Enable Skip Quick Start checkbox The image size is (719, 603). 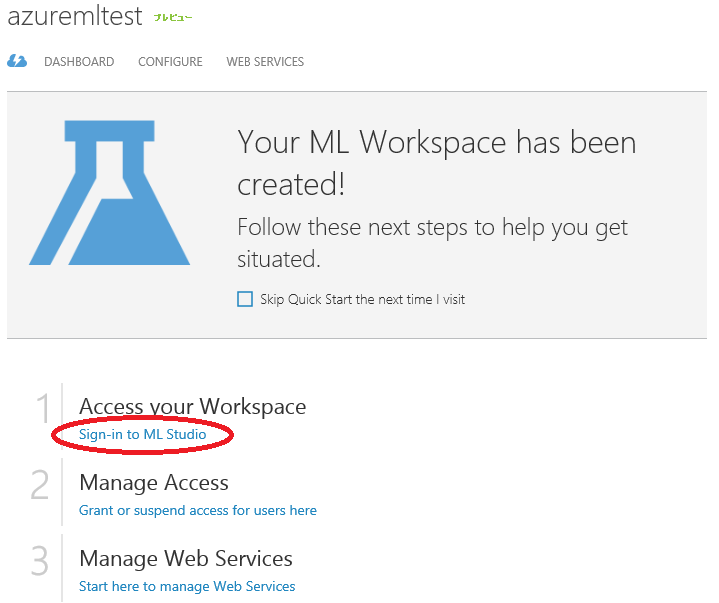click(245, 299)
